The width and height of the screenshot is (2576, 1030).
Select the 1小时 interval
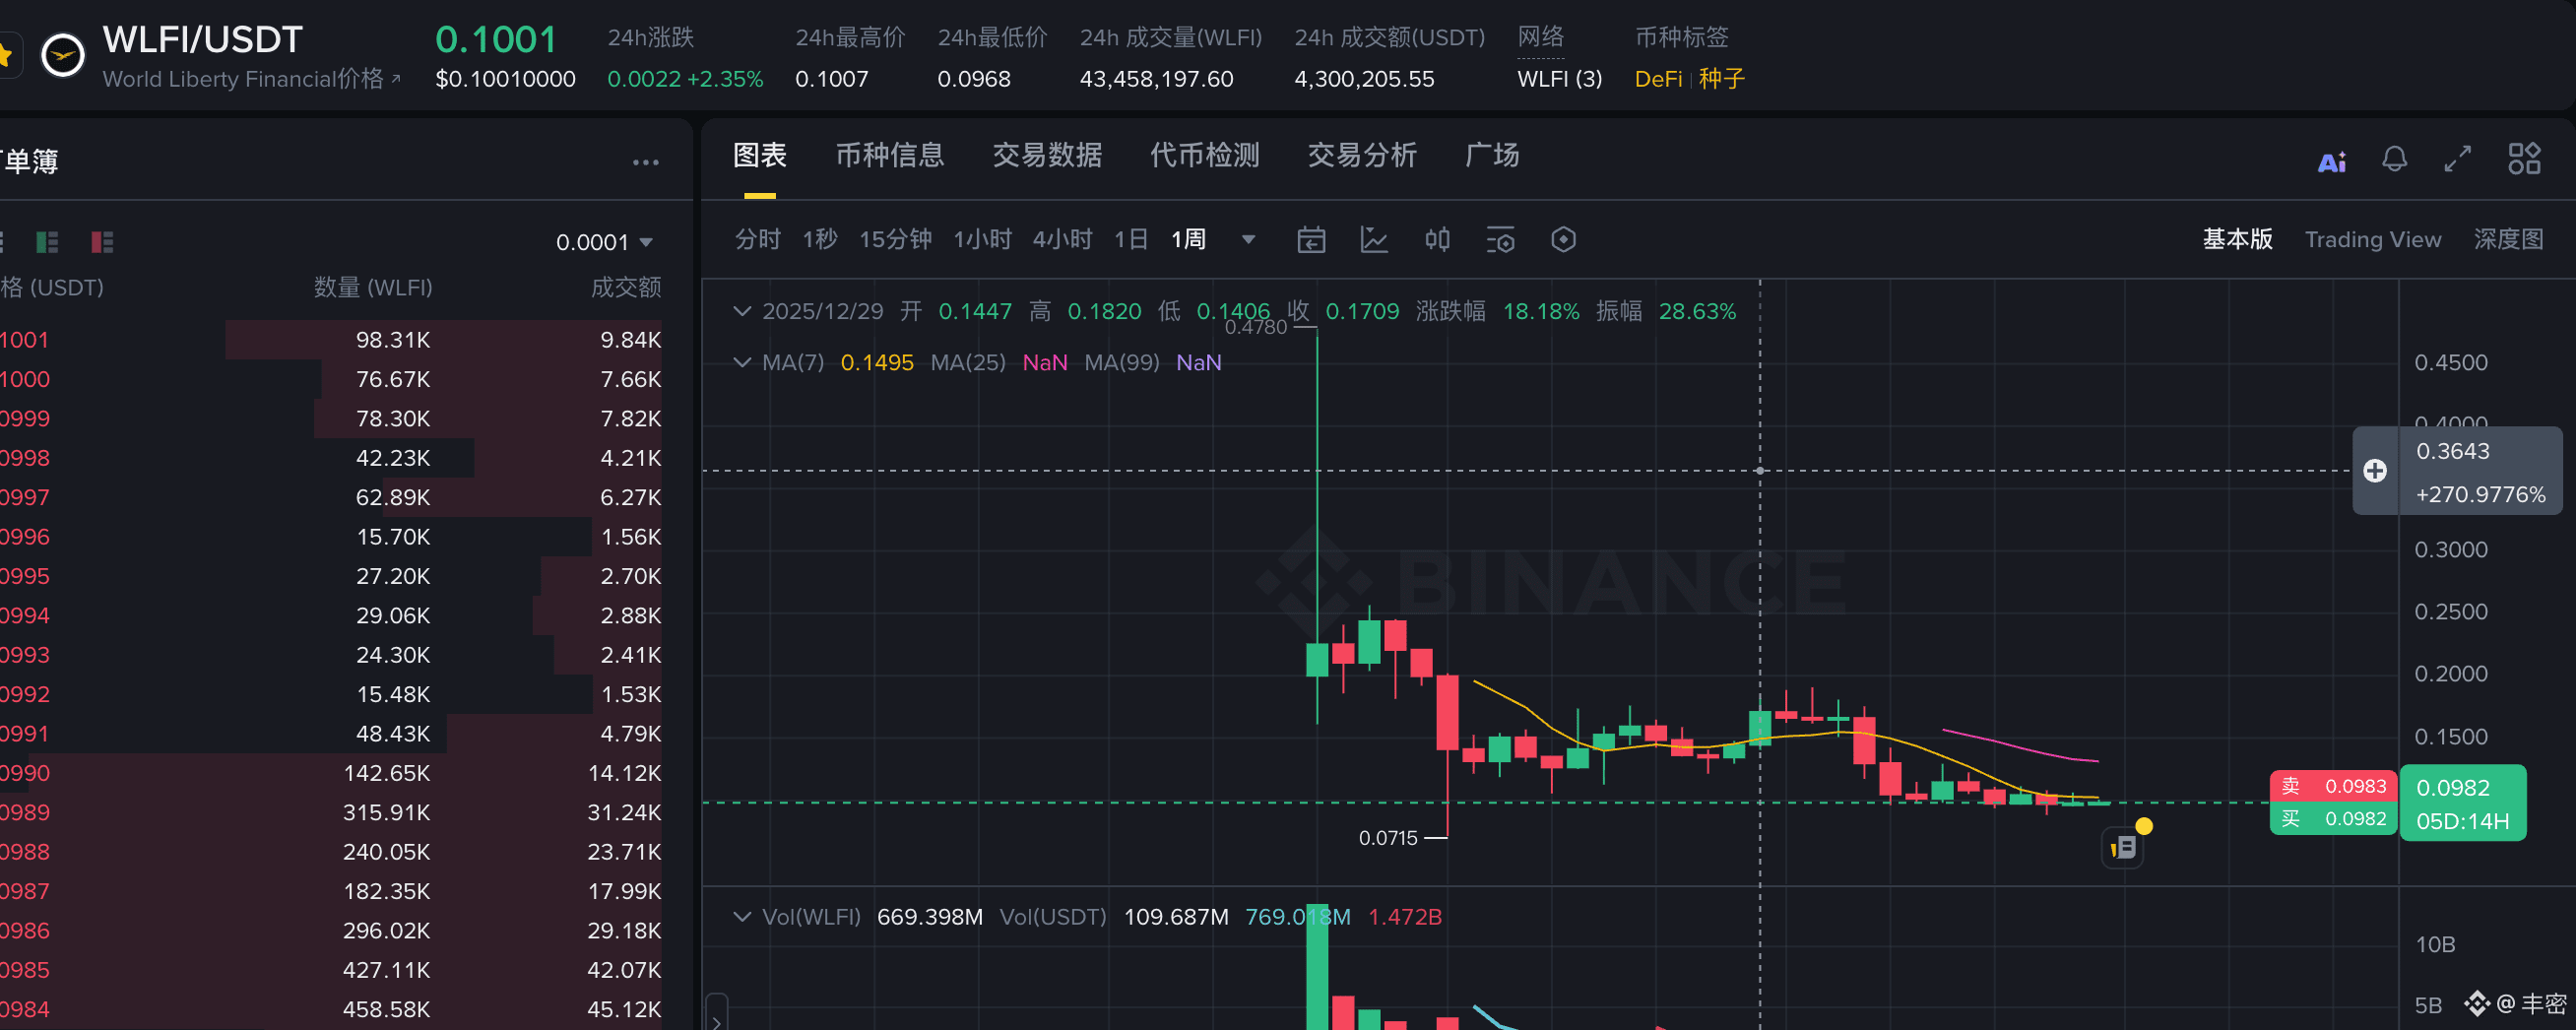(982, 240)
